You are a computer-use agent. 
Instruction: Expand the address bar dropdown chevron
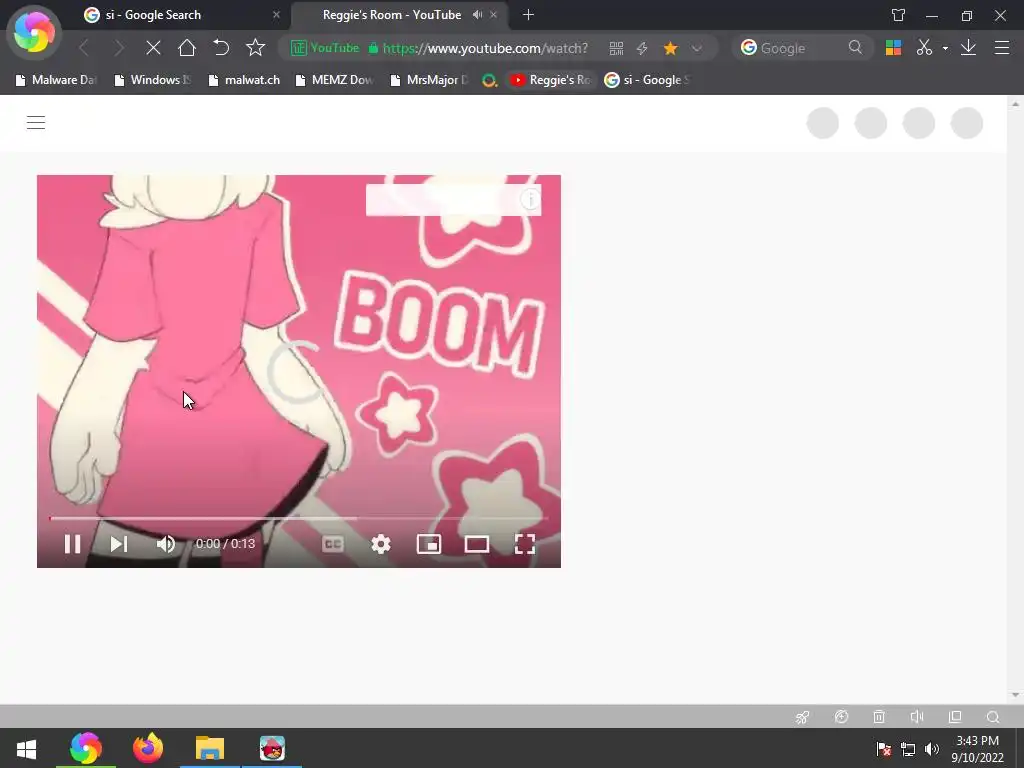click(x=697, y=48)
